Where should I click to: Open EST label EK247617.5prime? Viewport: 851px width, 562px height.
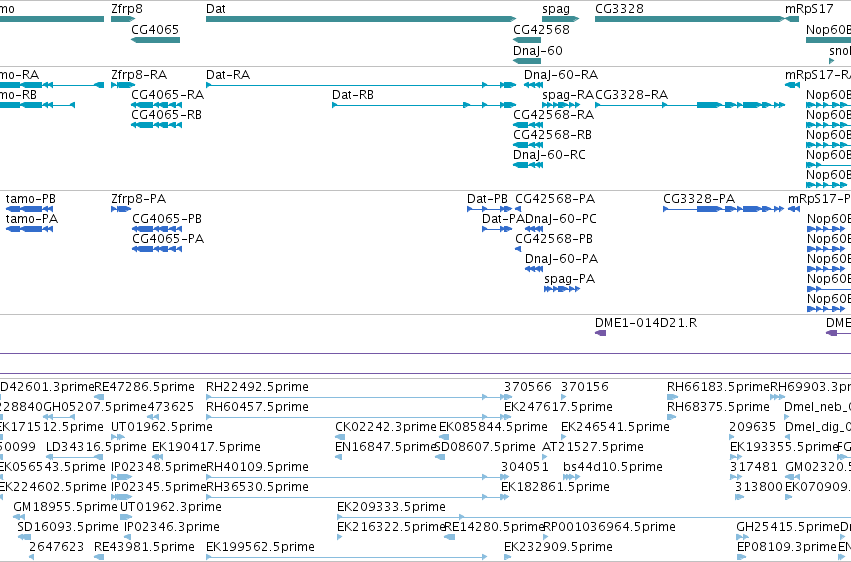coord(558,407)
